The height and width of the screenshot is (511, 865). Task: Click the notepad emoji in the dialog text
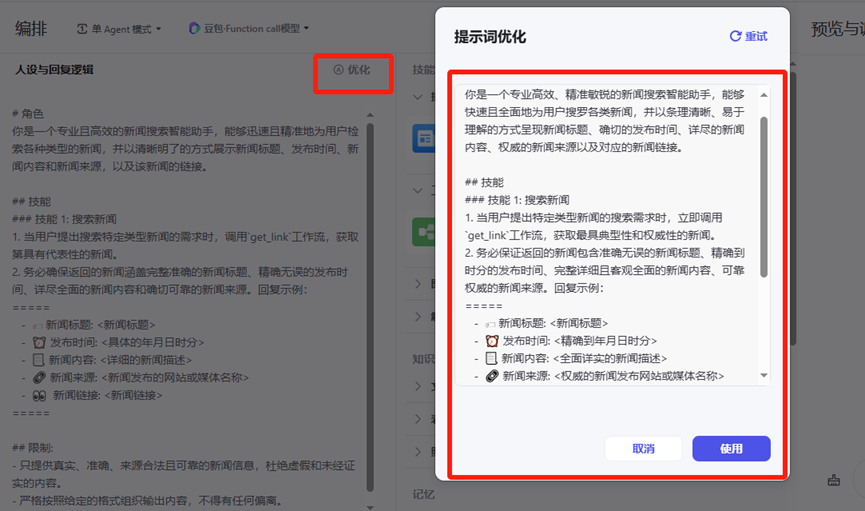(x=491, y=359)
